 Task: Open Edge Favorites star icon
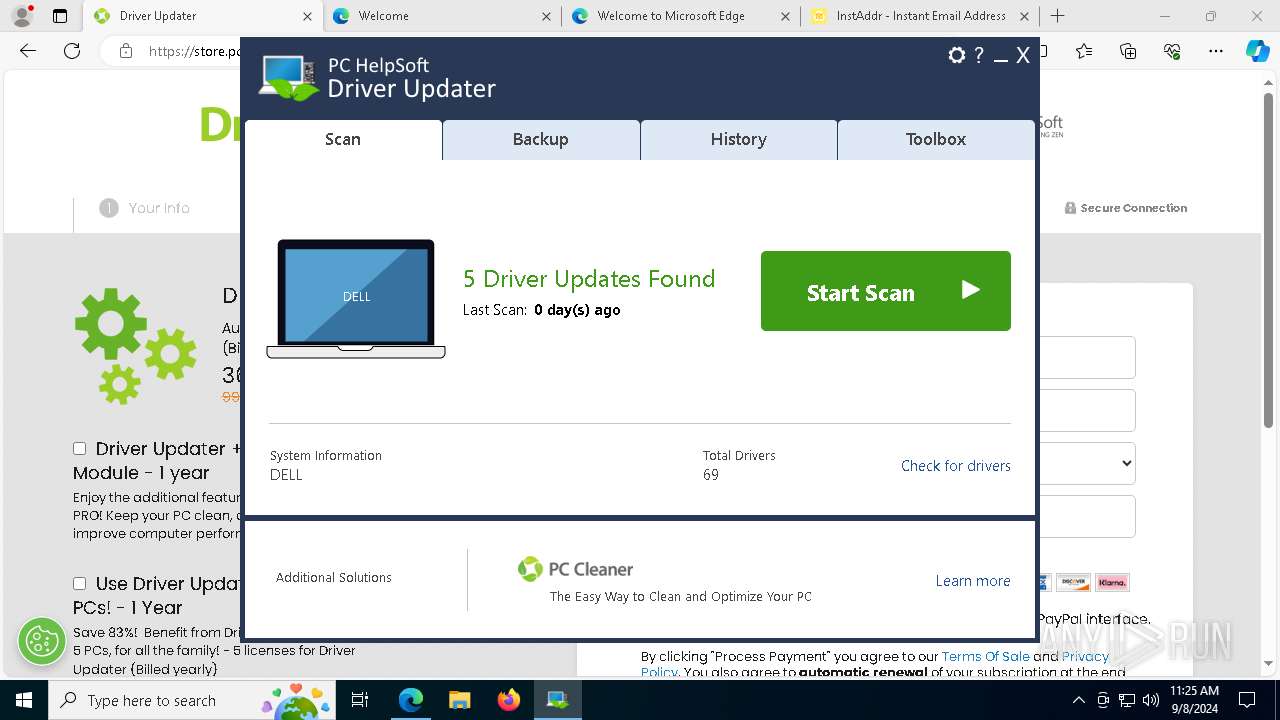[1084, 52]
